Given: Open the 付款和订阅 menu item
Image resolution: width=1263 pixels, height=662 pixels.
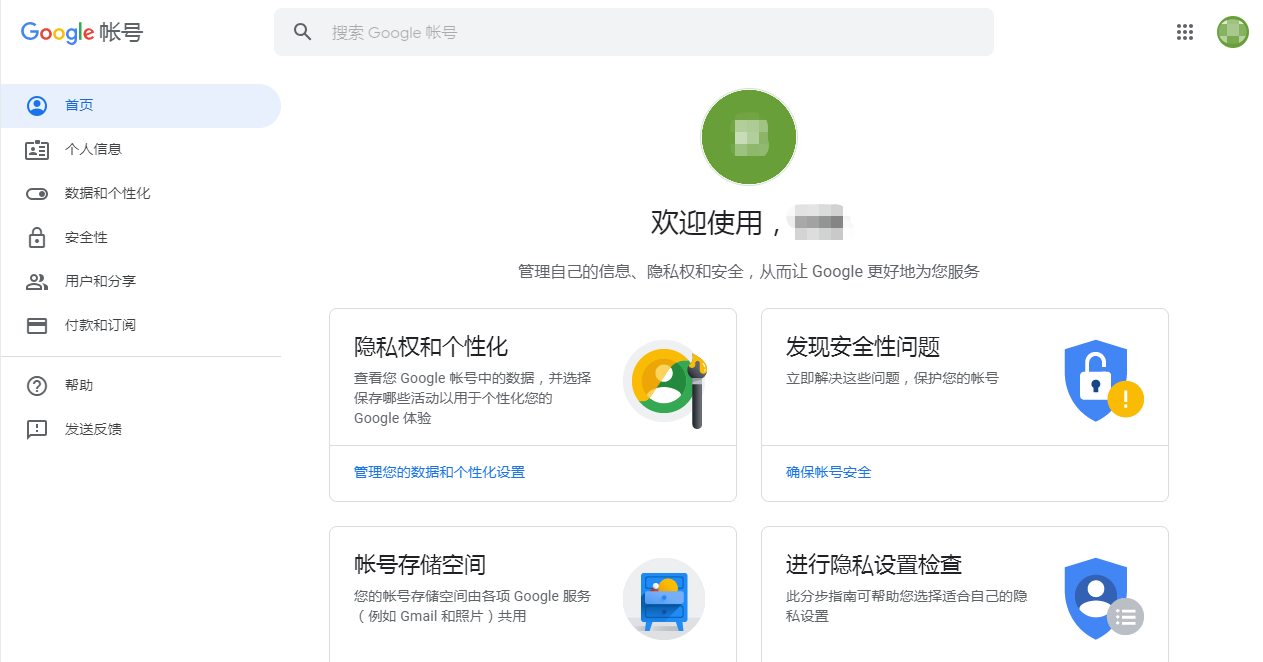Looking at the screenshot, I should tap(140, 326).
